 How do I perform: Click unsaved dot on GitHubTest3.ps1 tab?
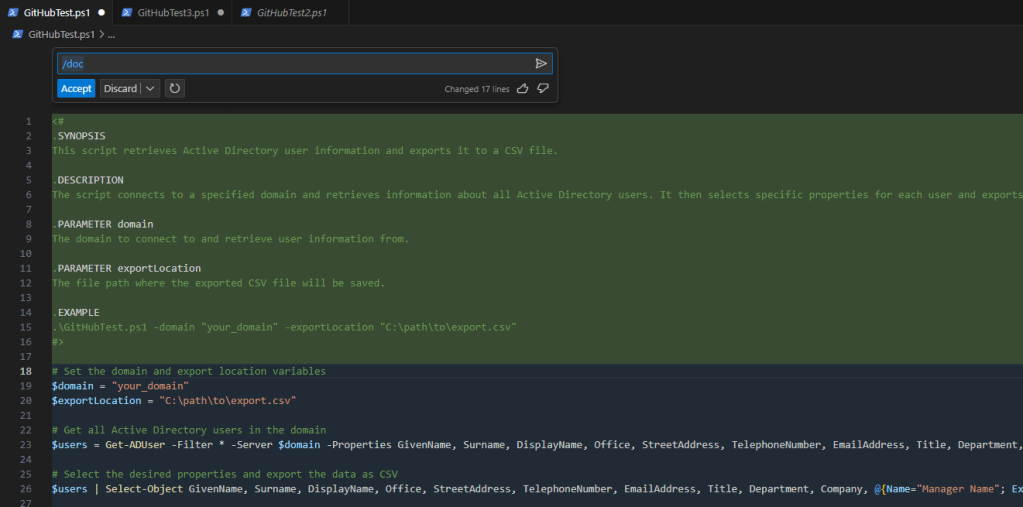pyautogui.click(x=220, y=13)
